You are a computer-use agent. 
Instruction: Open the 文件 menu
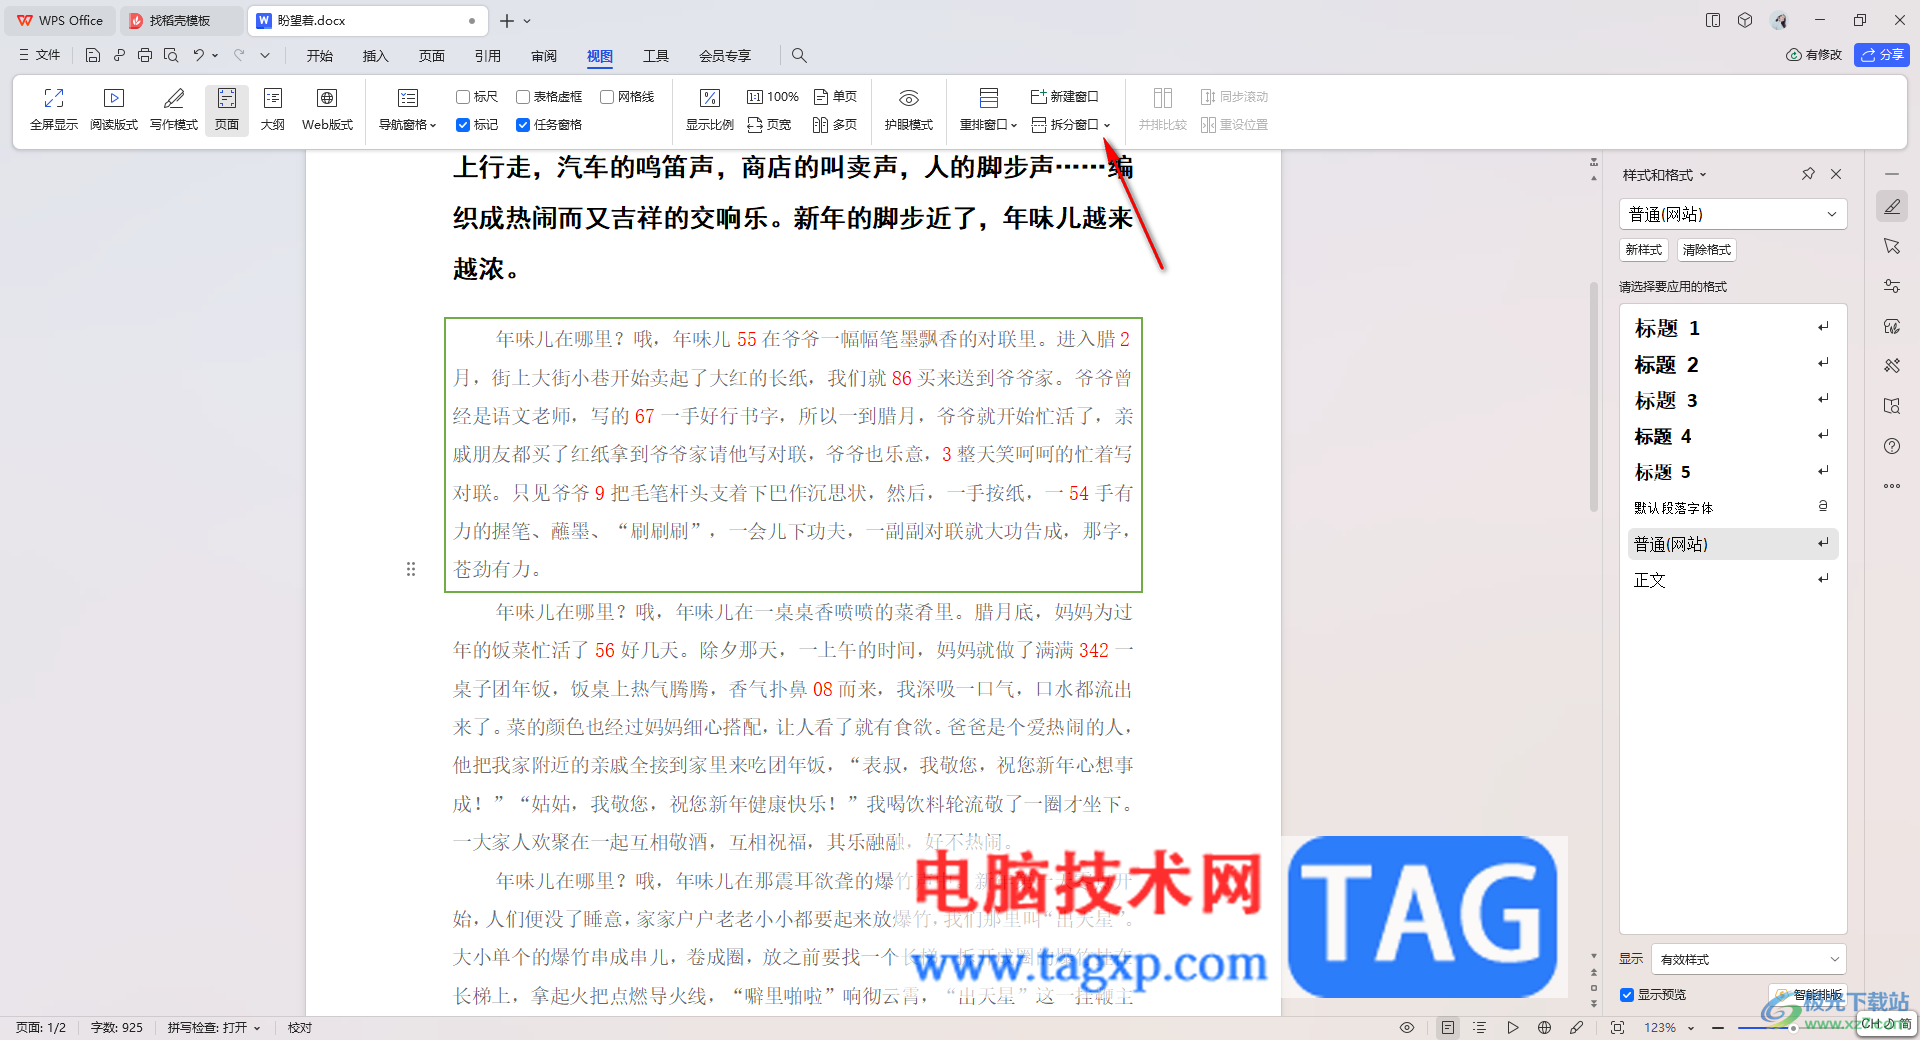pyautogui.click(x=40, y=55)
